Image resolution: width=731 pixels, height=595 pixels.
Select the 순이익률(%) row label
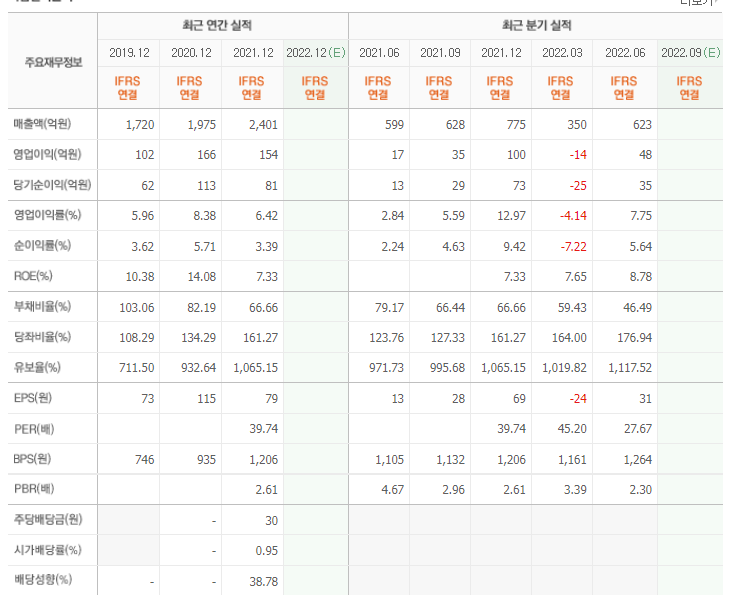point(42,246)
